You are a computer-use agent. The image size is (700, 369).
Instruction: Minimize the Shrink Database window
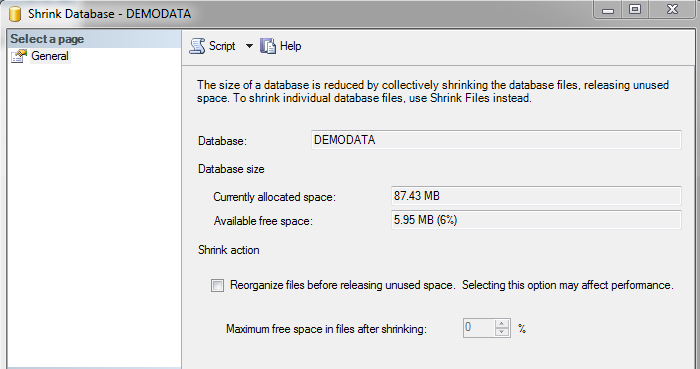tap(608, 9)
